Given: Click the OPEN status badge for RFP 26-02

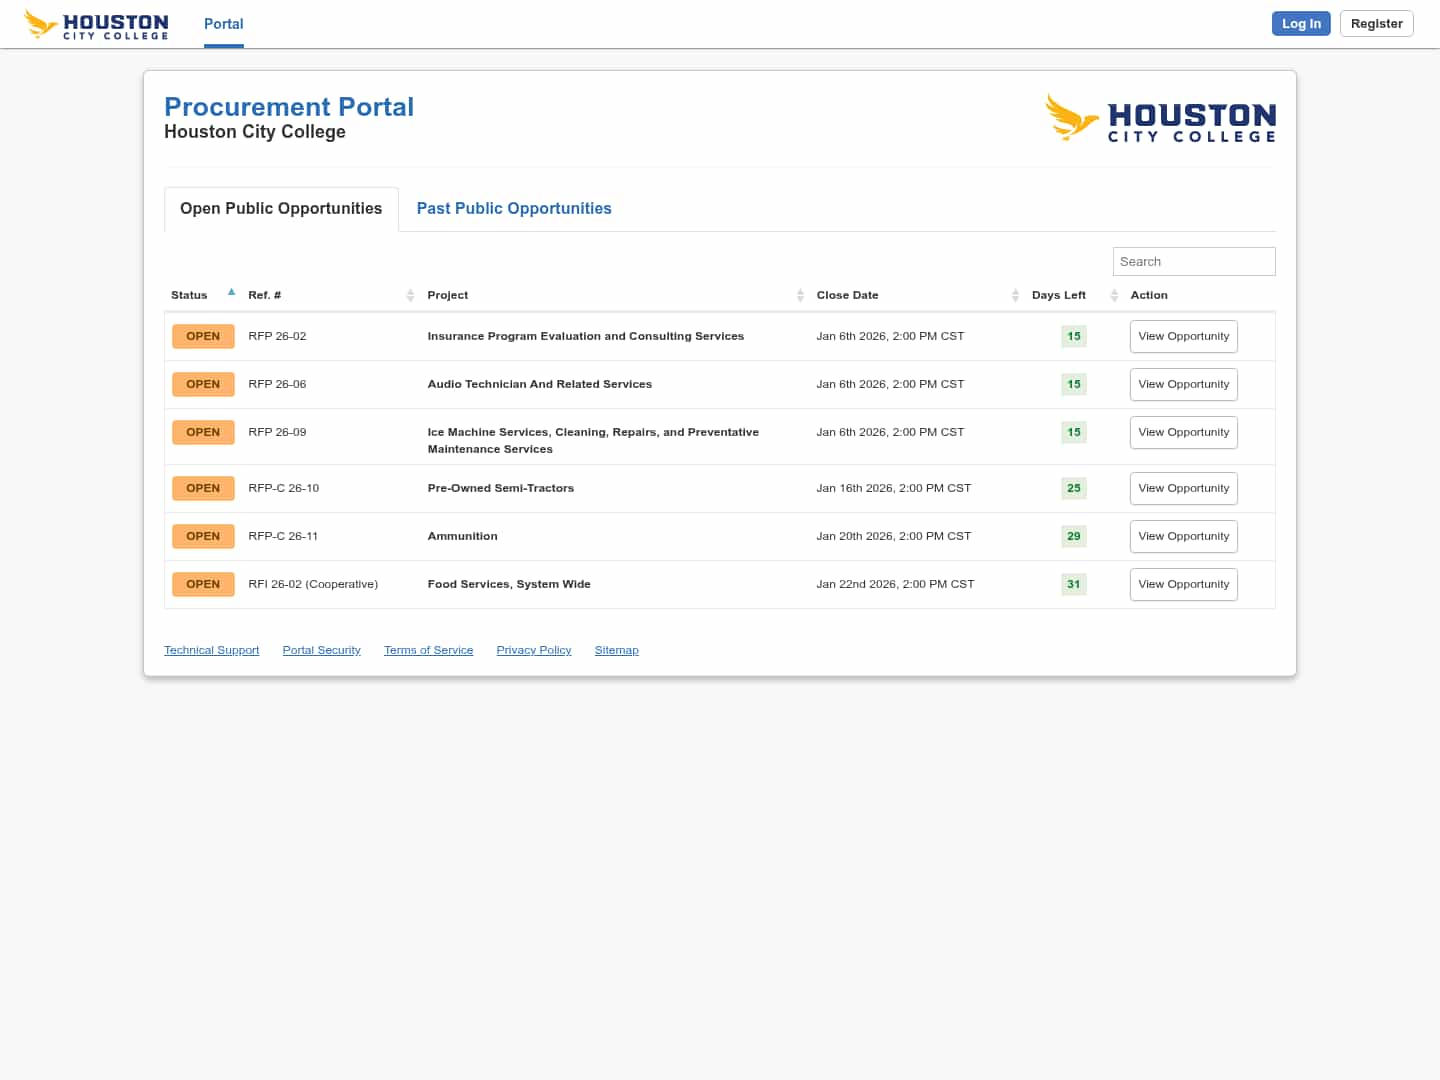Looking at the screenshot, I should tap(203, 336).
